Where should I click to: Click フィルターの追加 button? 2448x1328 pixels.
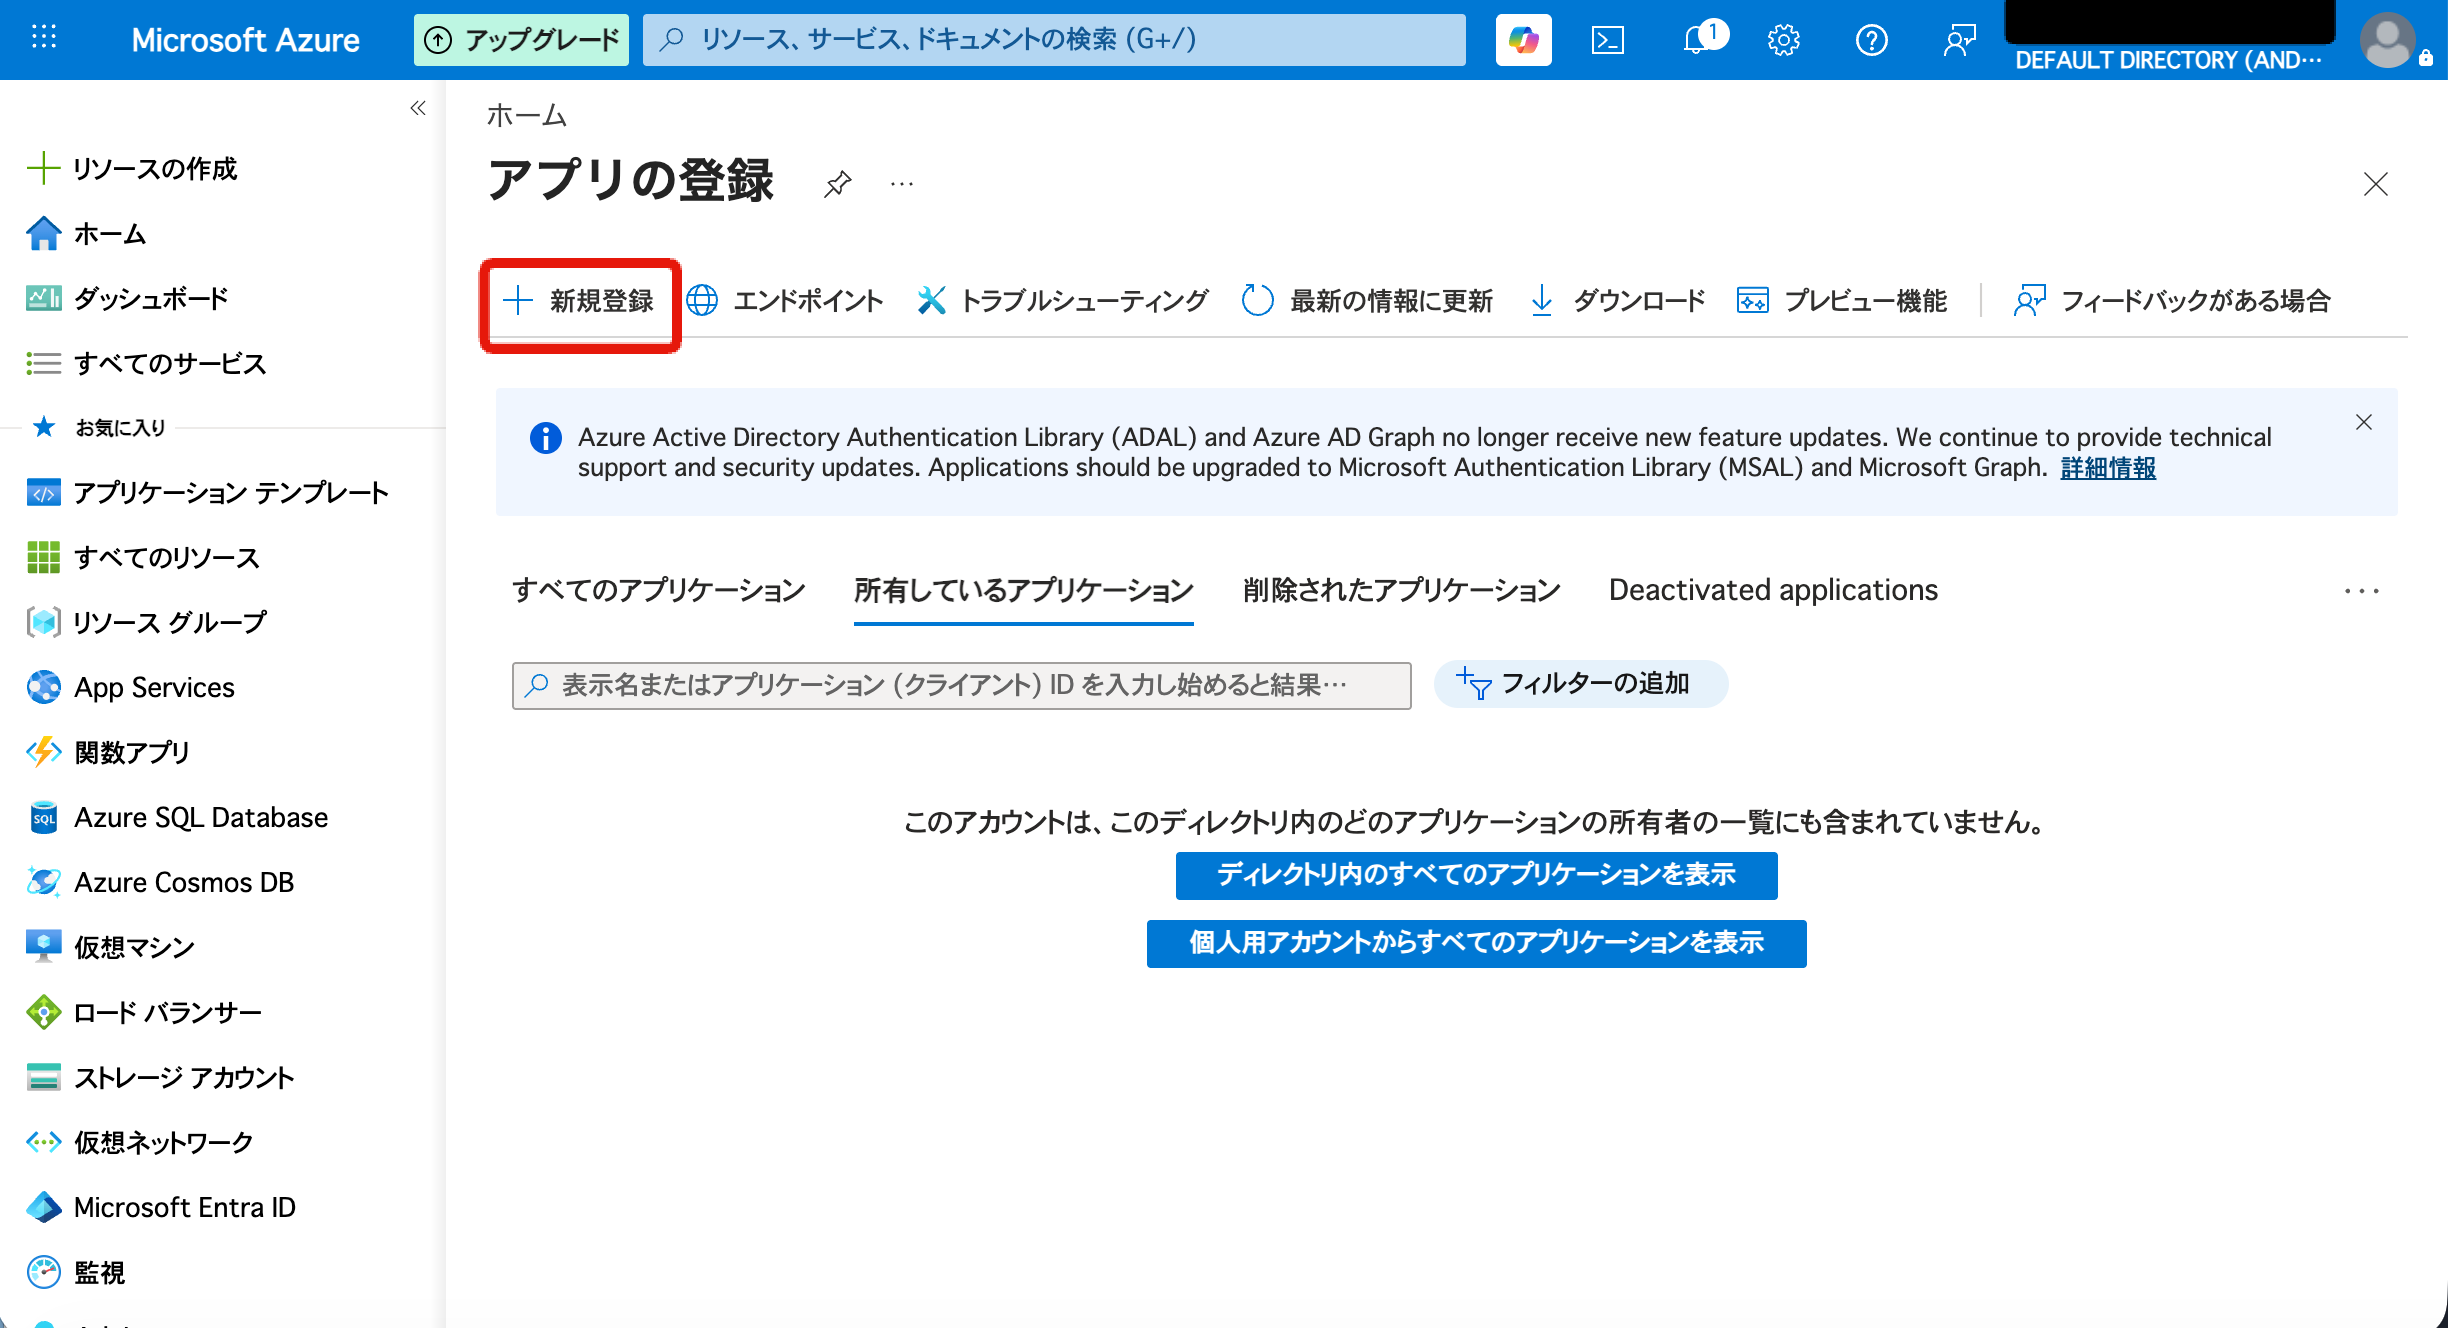click(1581, 684)
